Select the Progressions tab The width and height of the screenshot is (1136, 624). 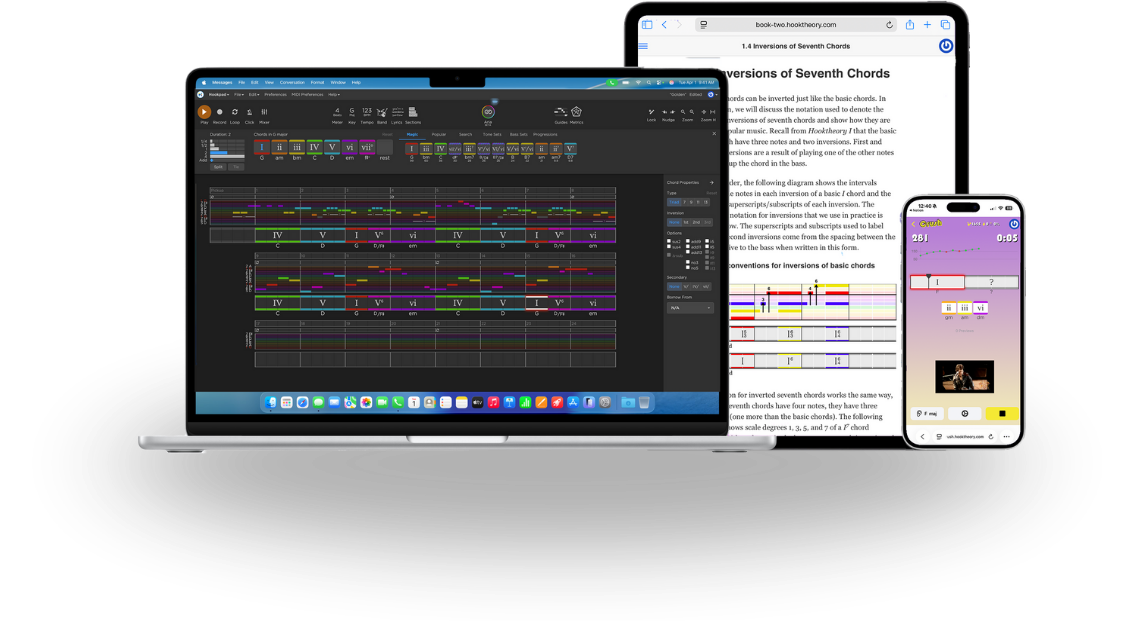545,133
